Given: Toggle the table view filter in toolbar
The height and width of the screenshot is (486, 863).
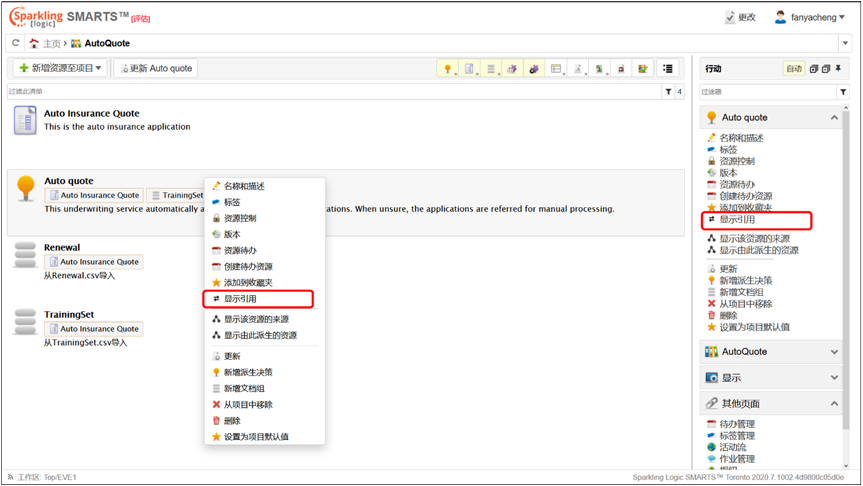Looking at the screenshot, I should [x=556, y=69].
